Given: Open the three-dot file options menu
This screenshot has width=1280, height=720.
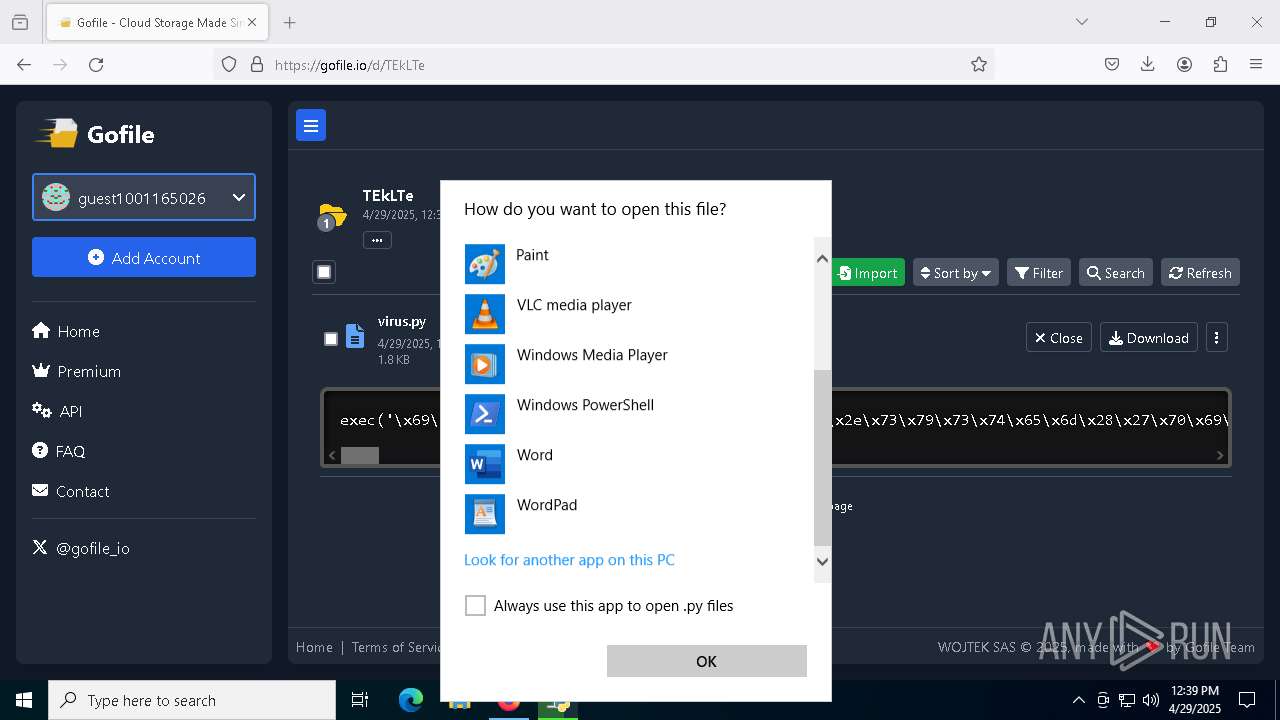Looking at the screenshot, I should [x=1217, y=338].
